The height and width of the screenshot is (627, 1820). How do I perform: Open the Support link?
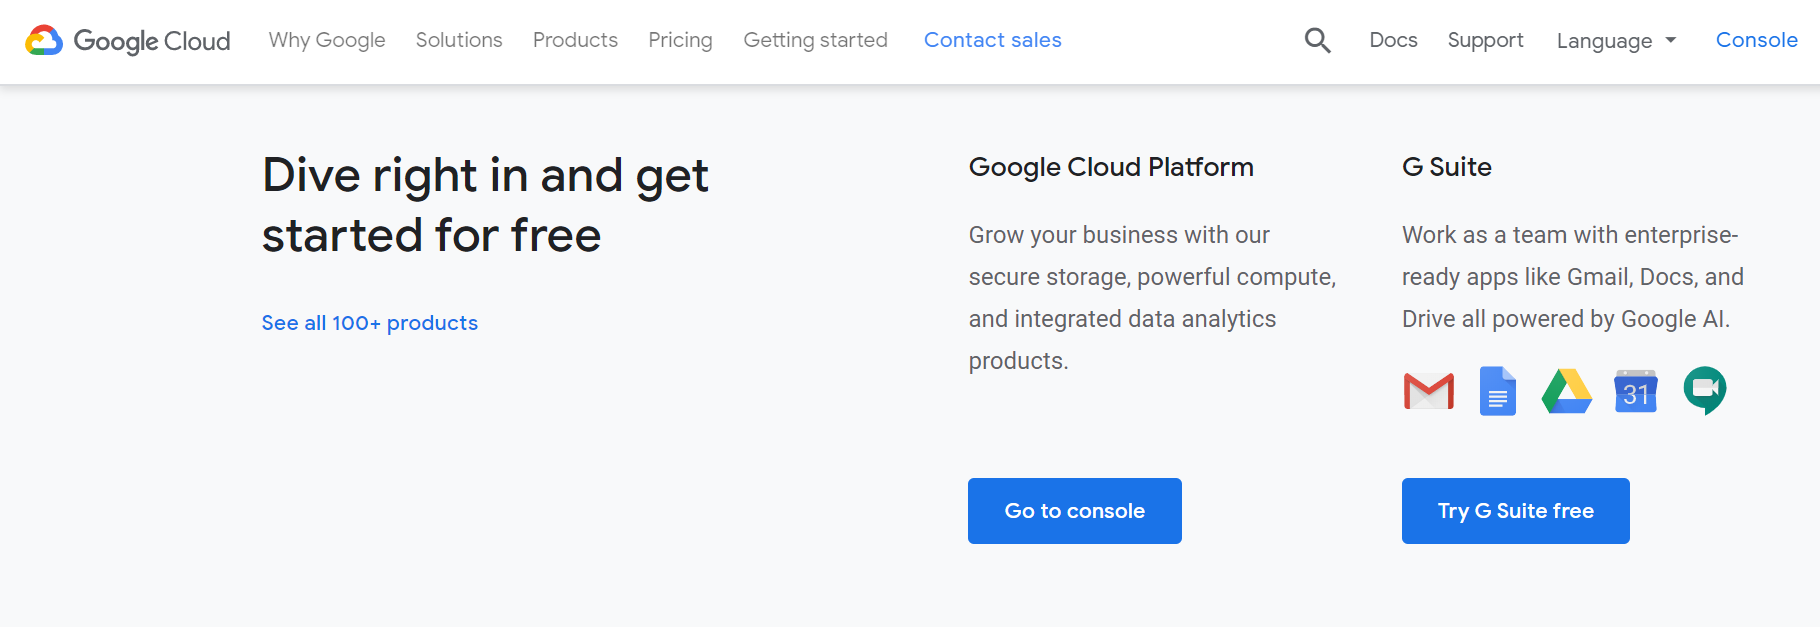point(1485,40)
